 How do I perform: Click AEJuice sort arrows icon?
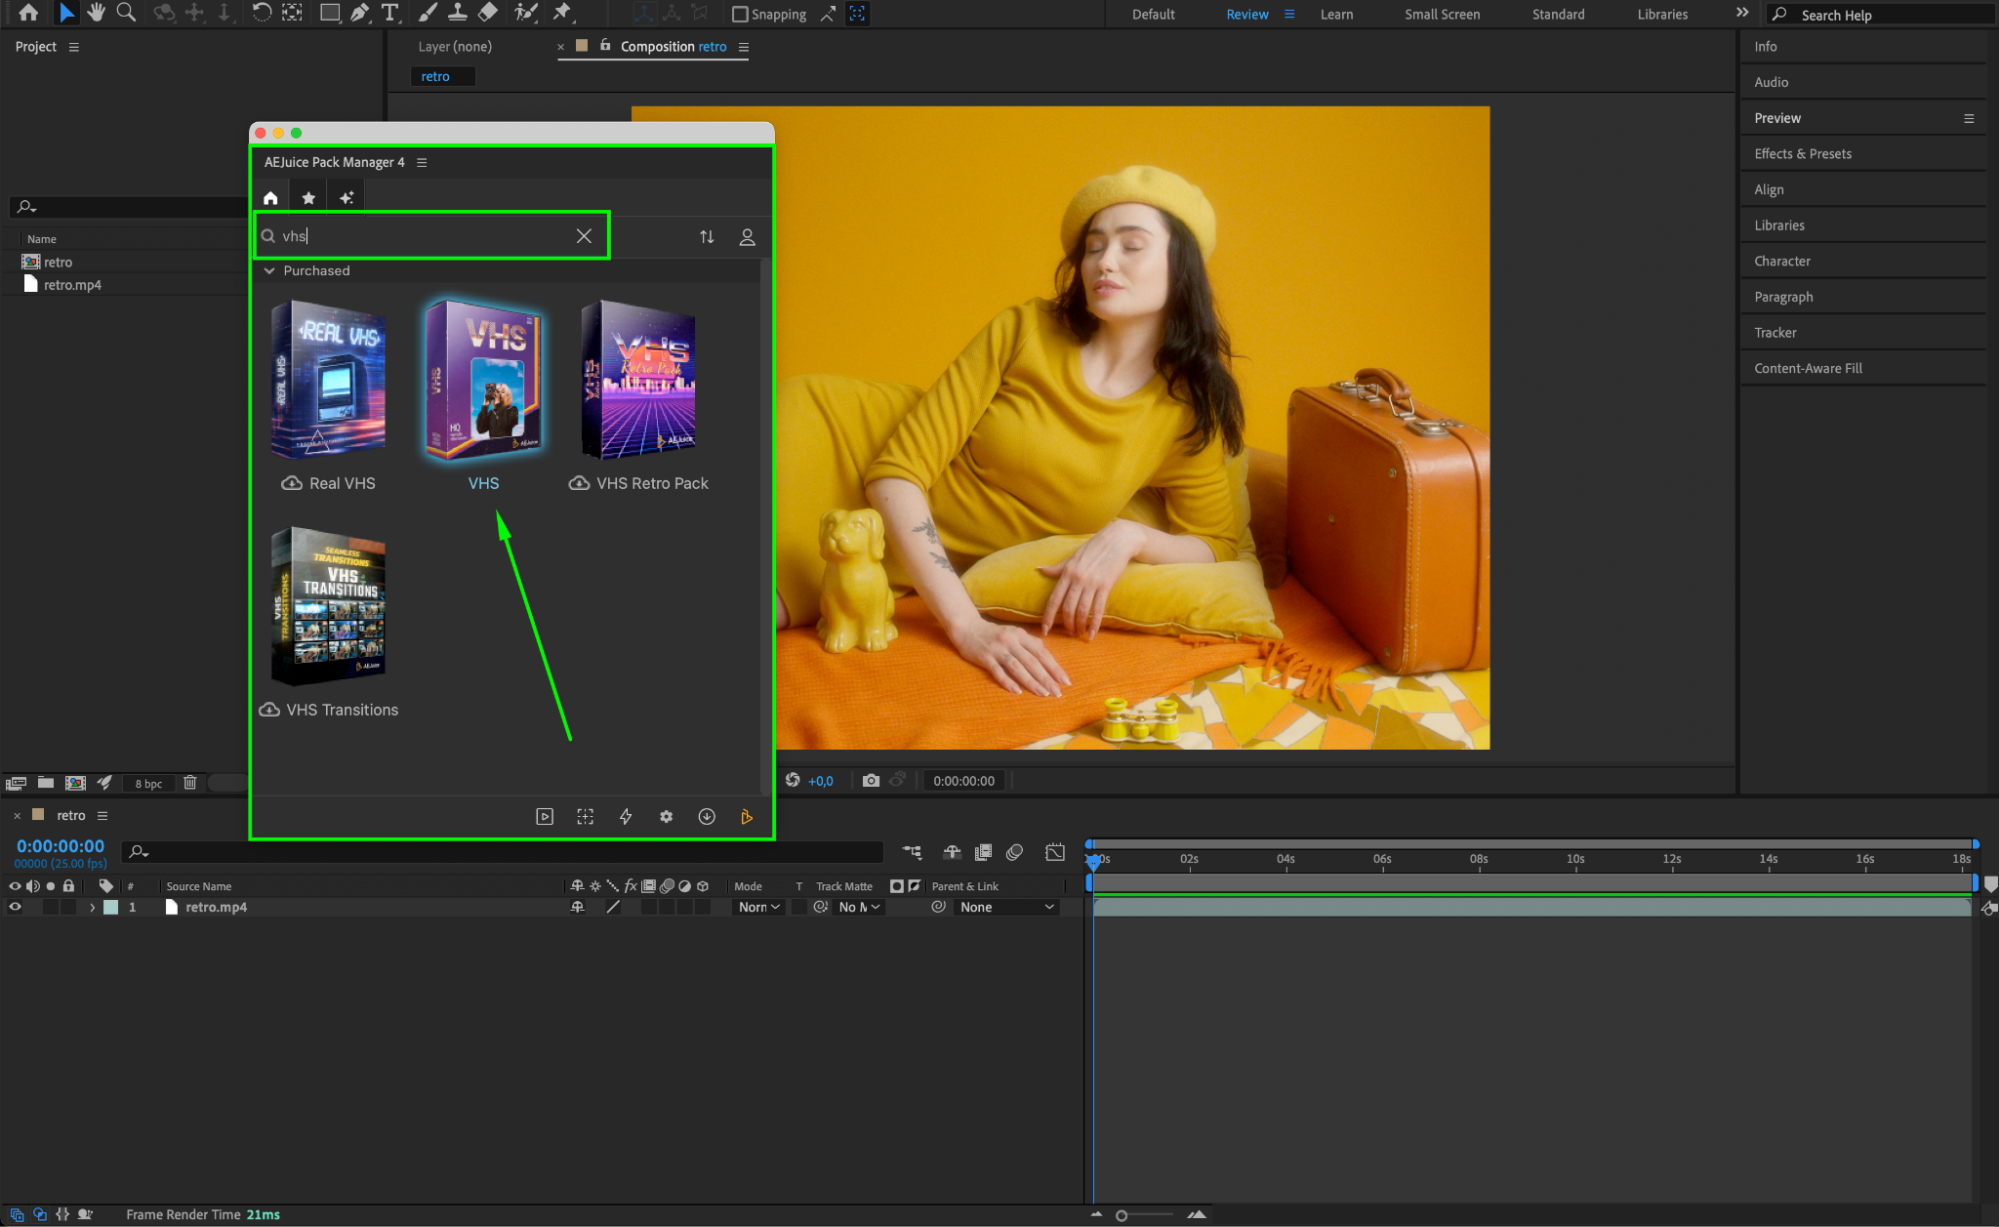click(x=707, y=237)
